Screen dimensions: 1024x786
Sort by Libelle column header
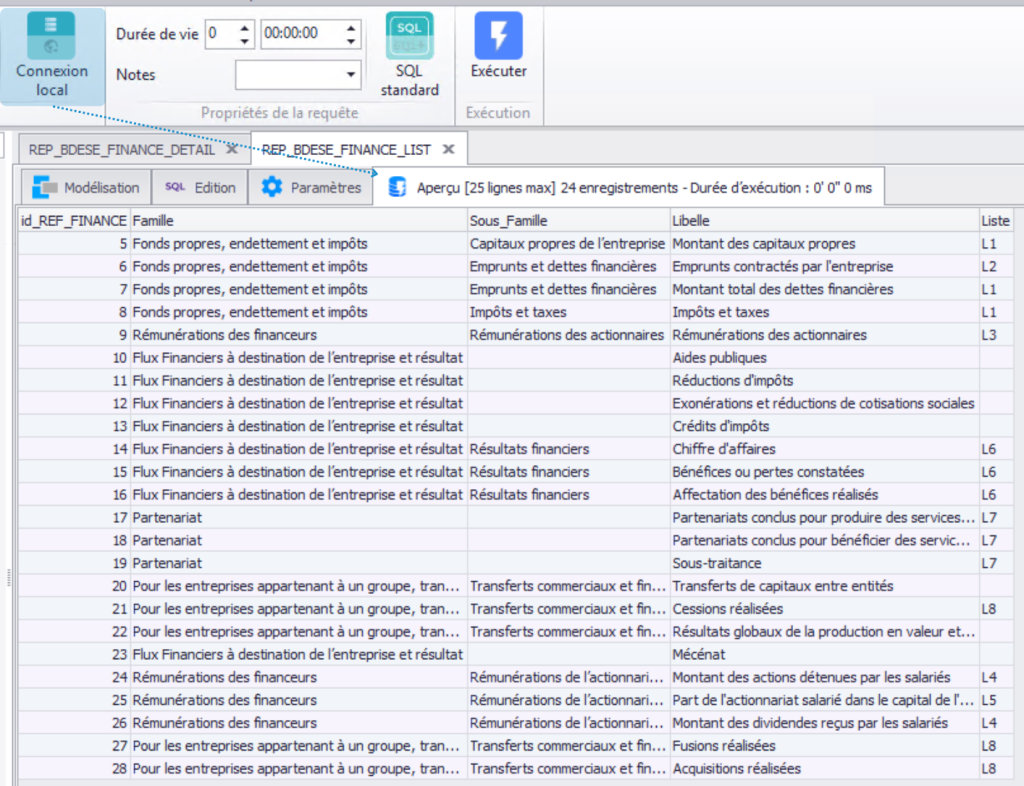click(824, 221)
